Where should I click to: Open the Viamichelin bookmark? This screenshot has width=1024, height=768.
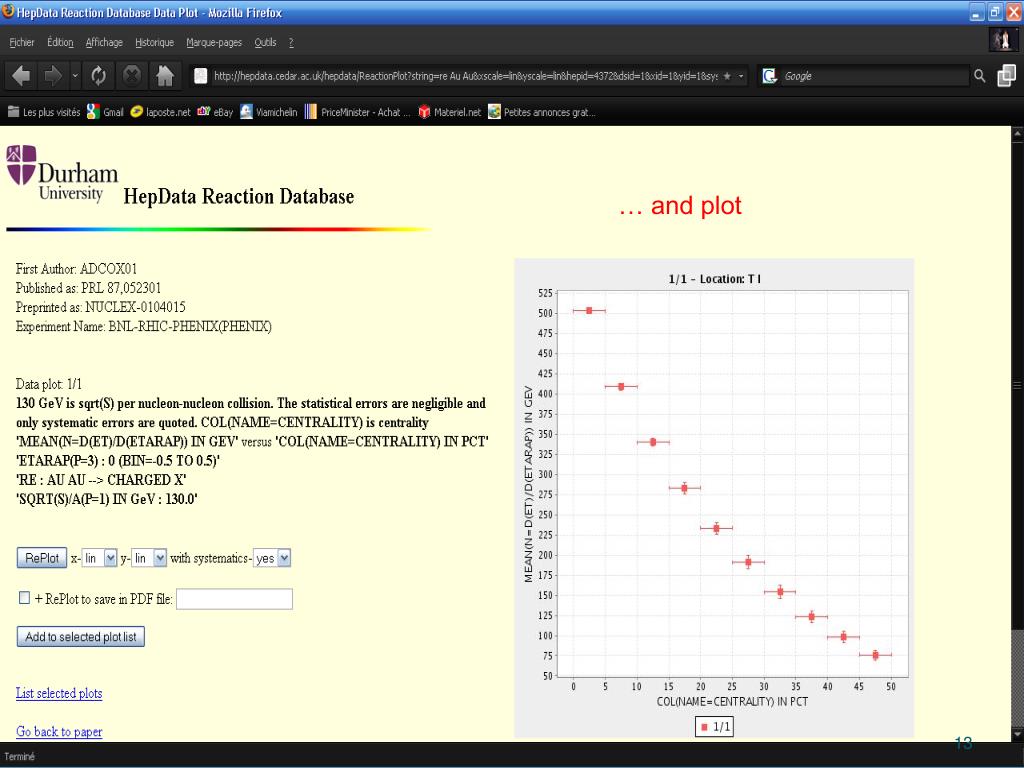click(x=268, y=112)
